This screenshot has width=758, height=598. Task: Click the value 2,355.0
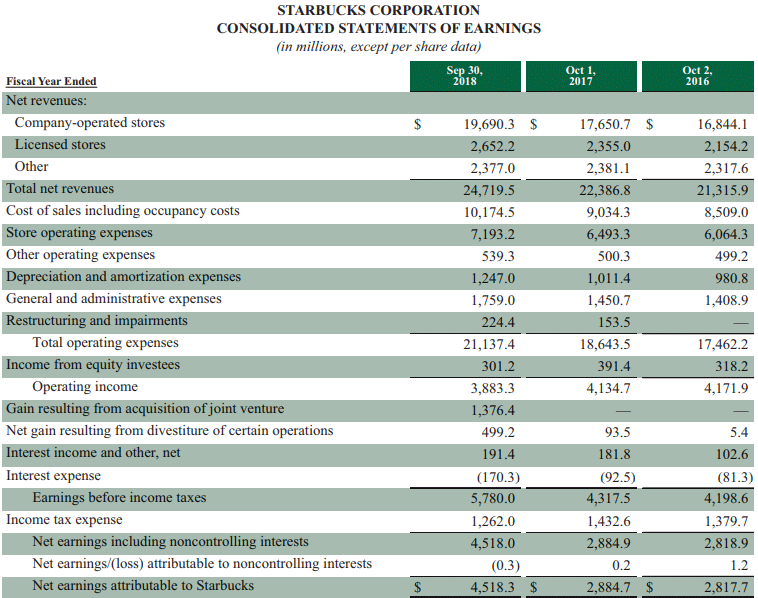pyautogui.click(x=609, y=146)
